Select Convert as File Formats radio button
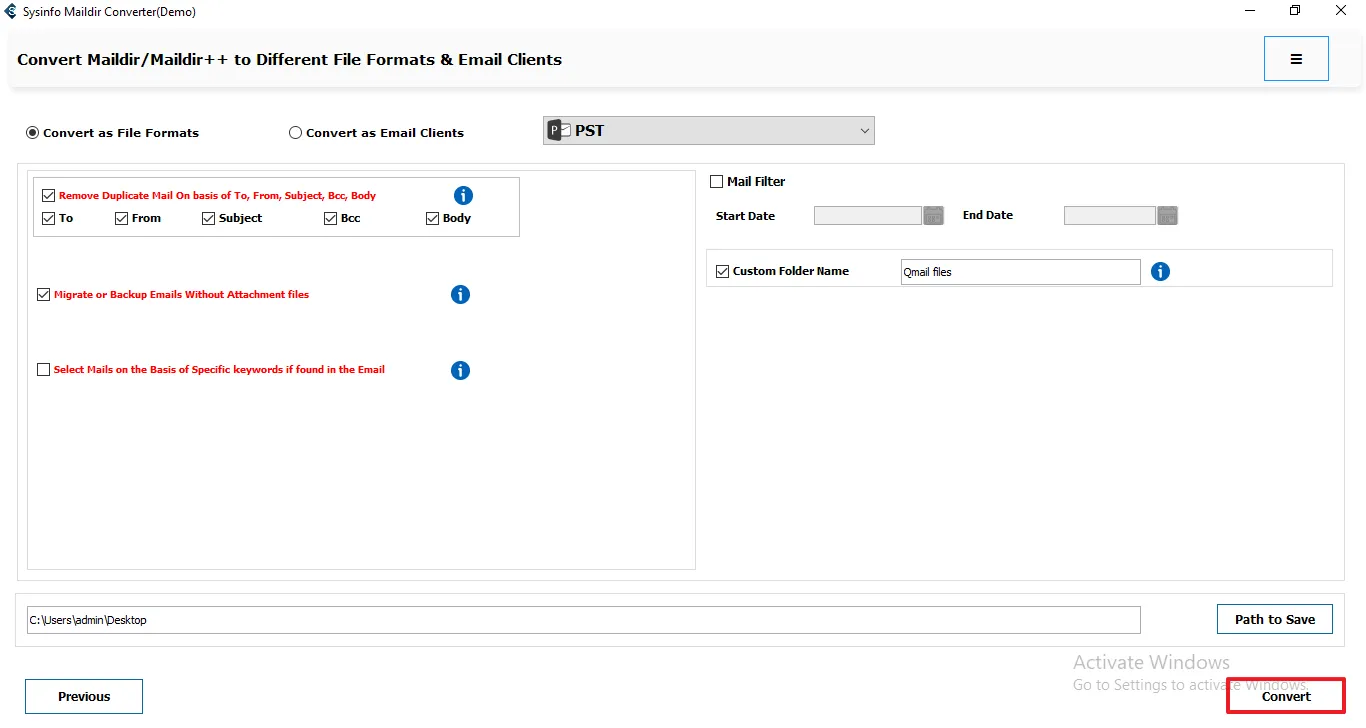Screen dimensions: 1366x728 [33, 133]
